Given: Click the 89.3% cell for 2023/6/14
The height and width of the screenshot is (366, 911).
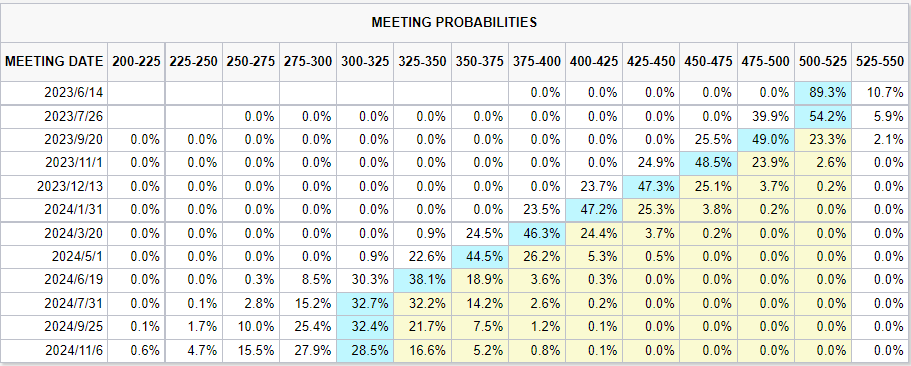Looking at the screenshot, I should 823,92.
